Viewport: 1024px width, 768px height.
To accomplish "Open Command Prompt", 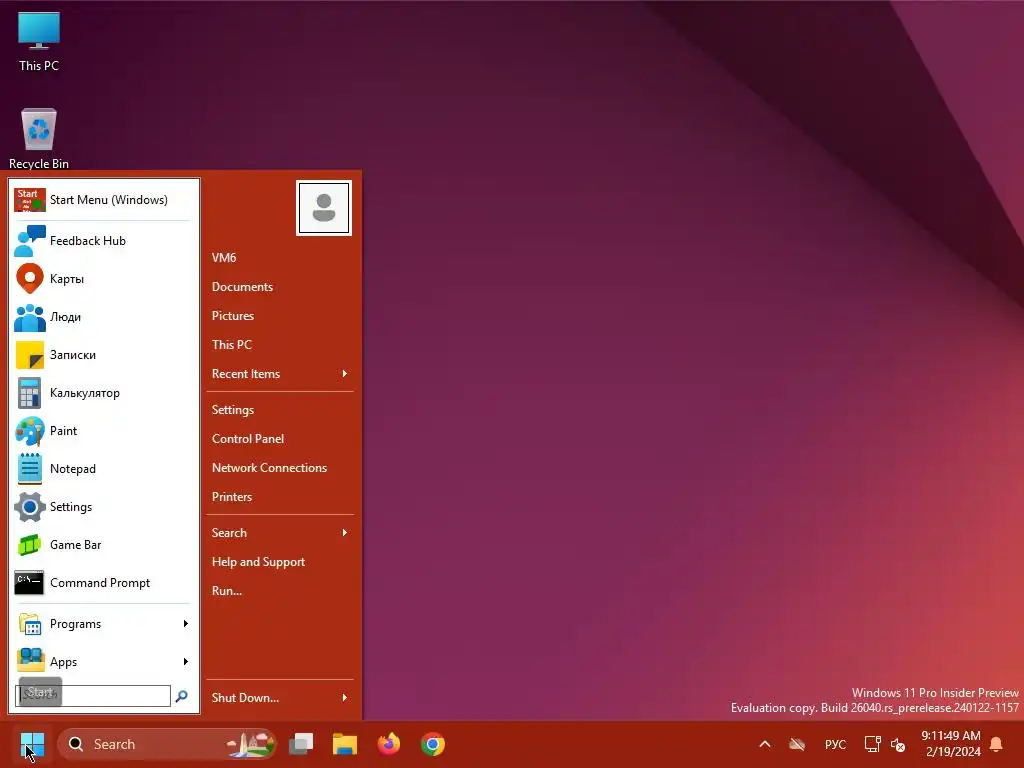I will pyautogui.click(x=103, y=583).
